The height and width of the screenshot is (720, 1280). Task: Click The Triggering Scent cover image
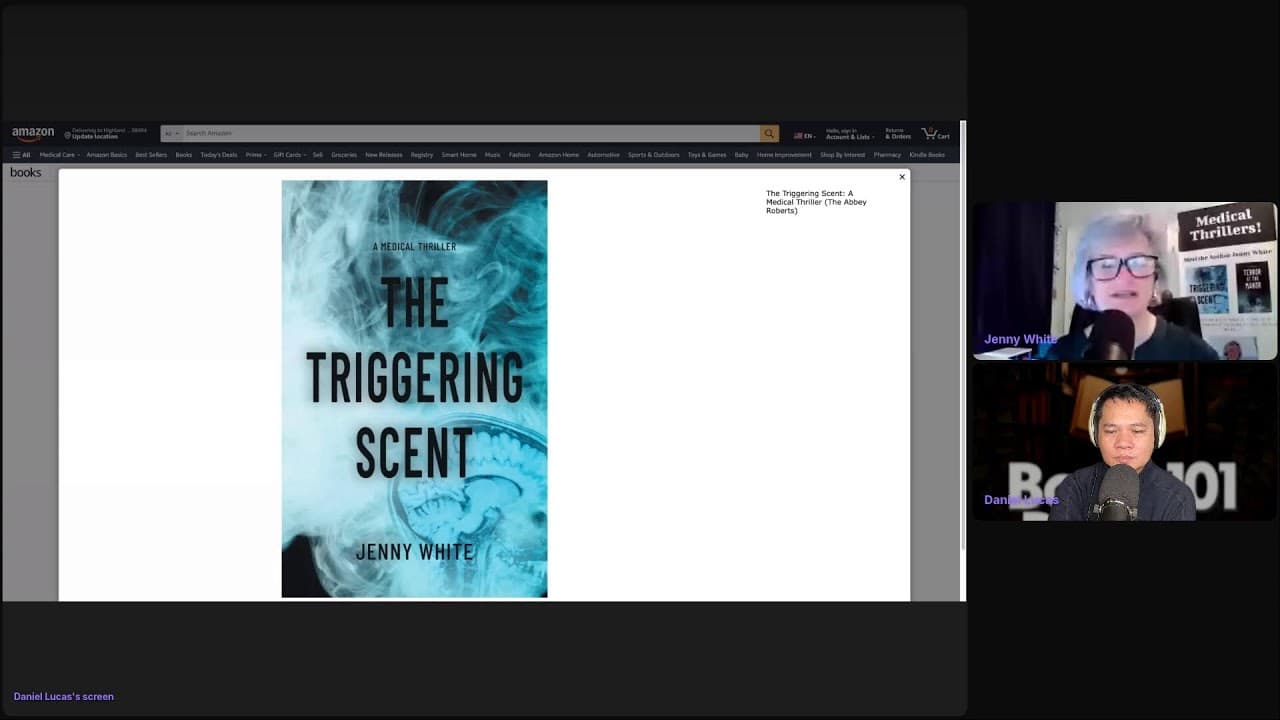[x=414, y=389]
